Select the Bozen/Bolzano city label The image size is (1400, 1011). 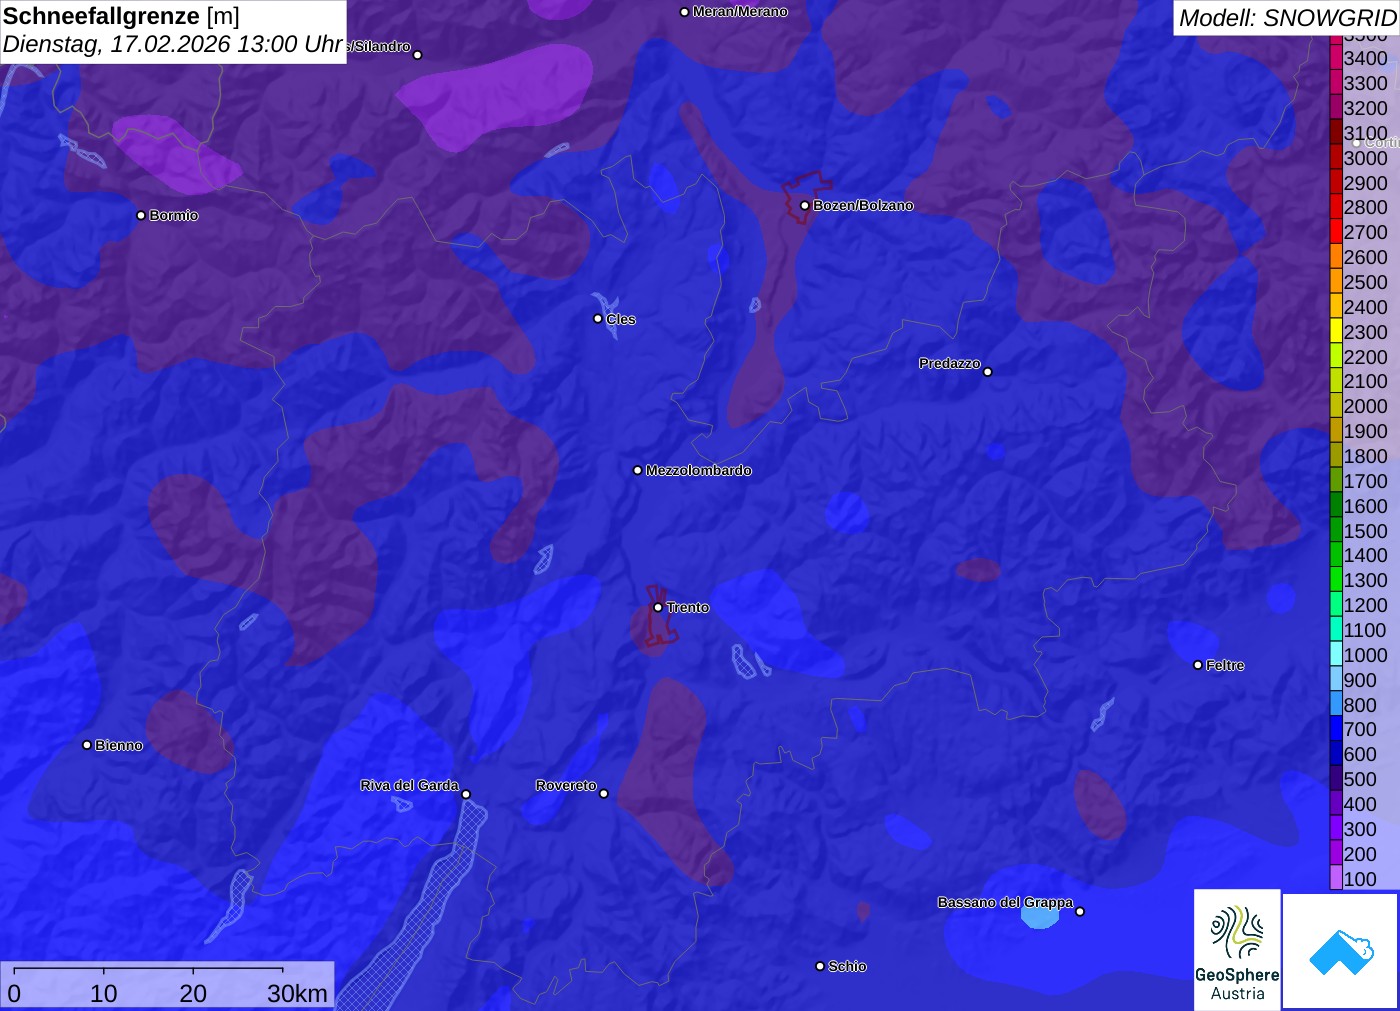pyautogui.click(x=863, y=205)
